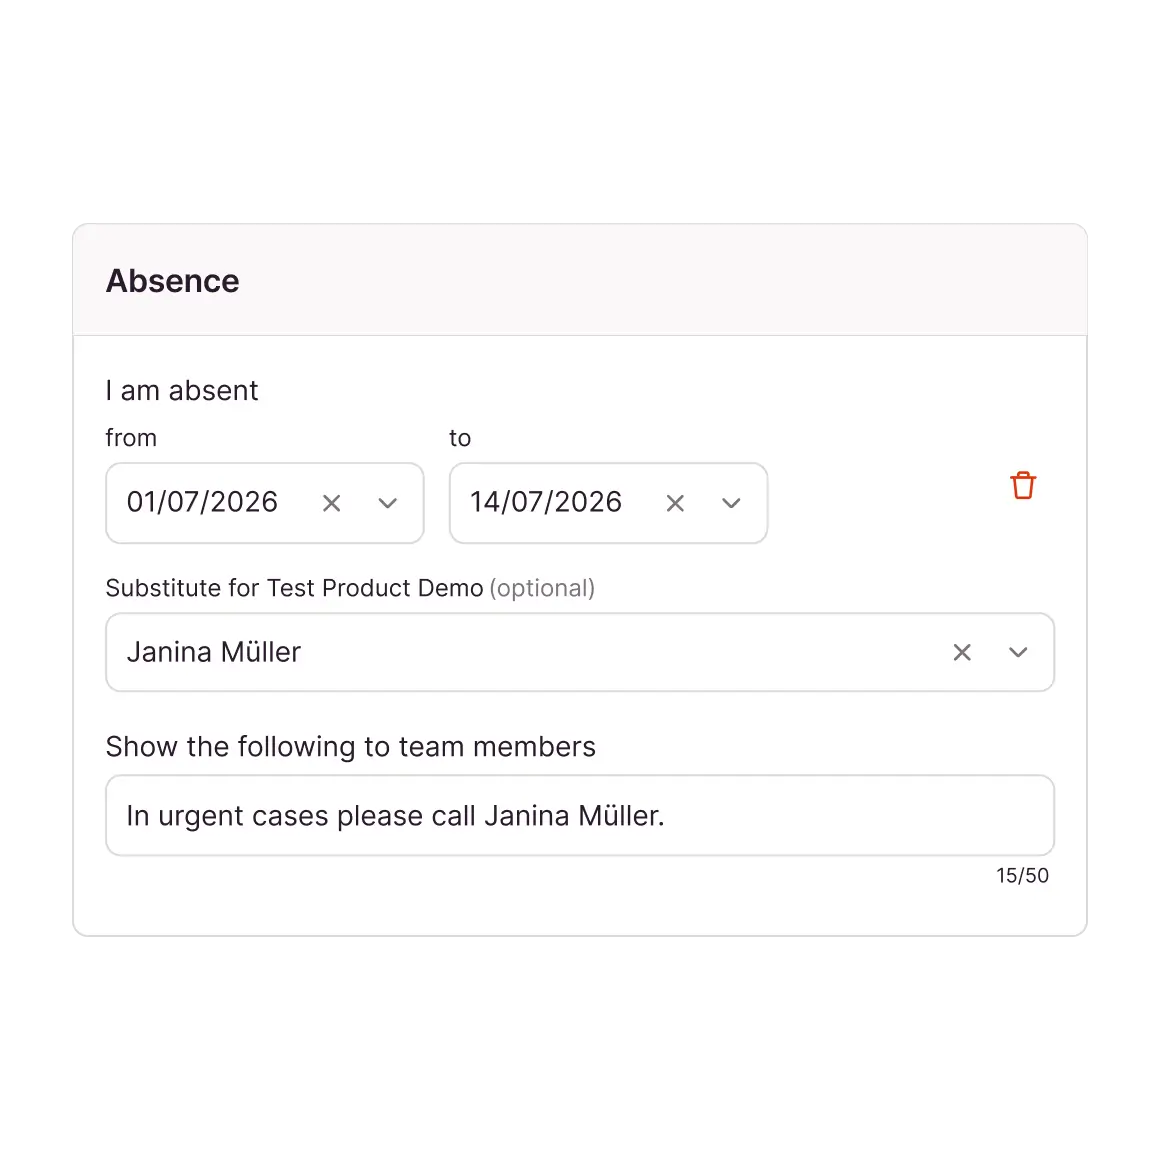Click 'Show the following to team members' label
Screen dimensions: 1160x1160
tap(350, 747)
